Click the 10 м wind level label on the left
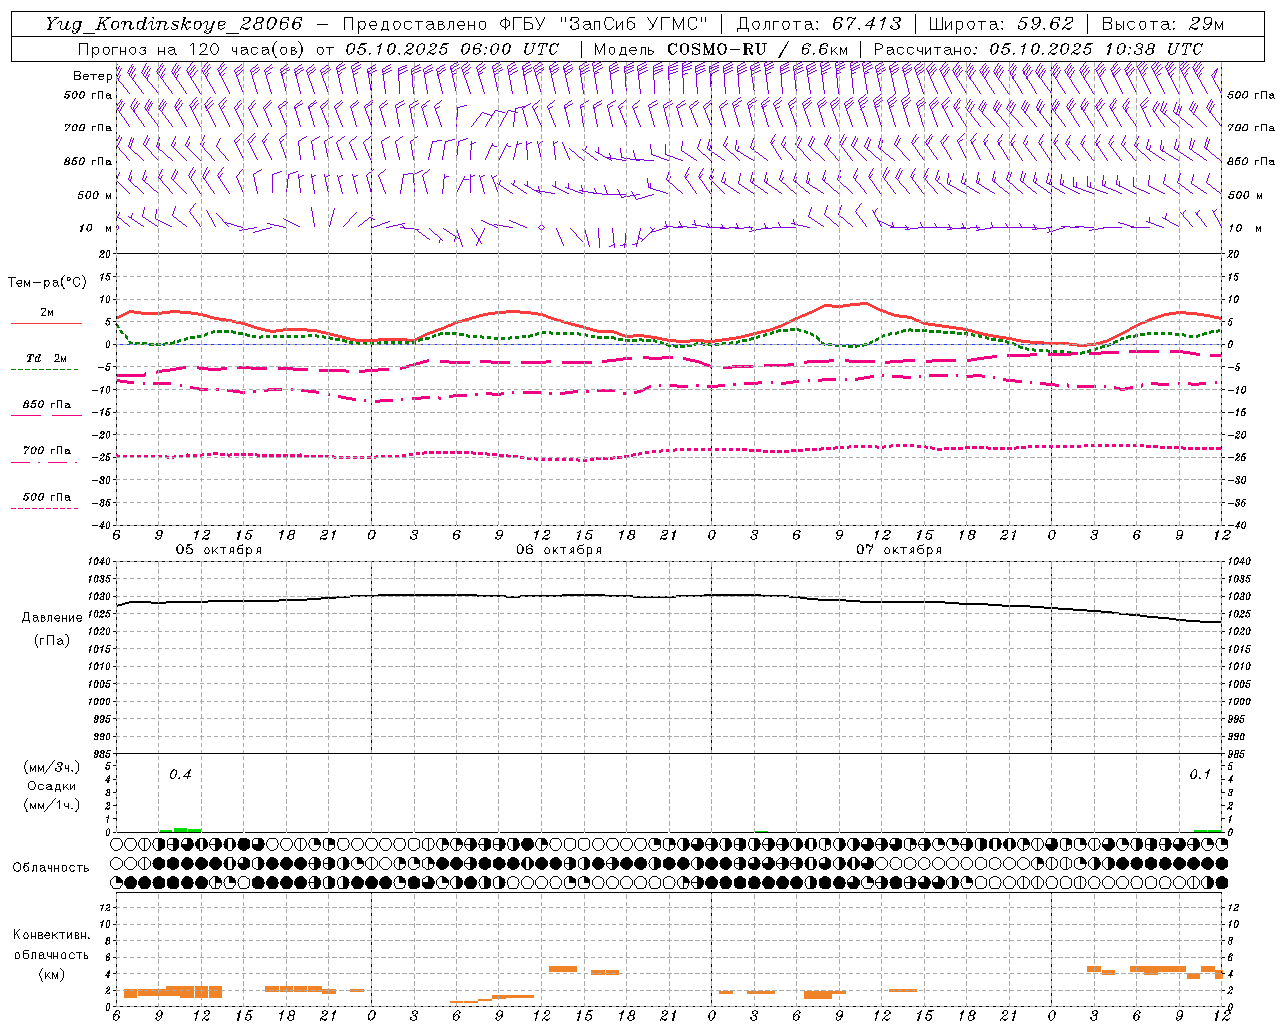 click(x=96, y=228)
